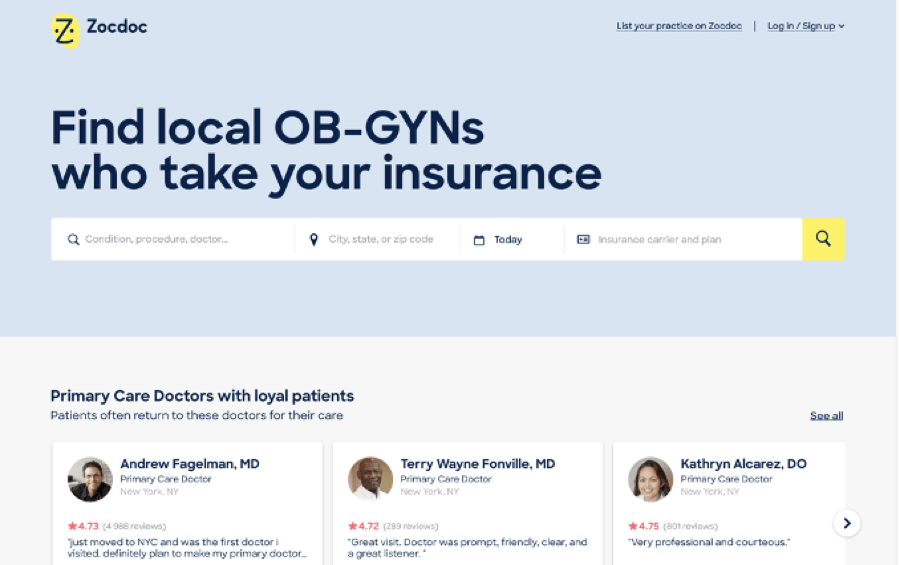The width and height of the screenshot is (900, 565).
Task: Select Kathryn Alcarez's profile photo
Action: pyautogui.click(x=650, y=479)
